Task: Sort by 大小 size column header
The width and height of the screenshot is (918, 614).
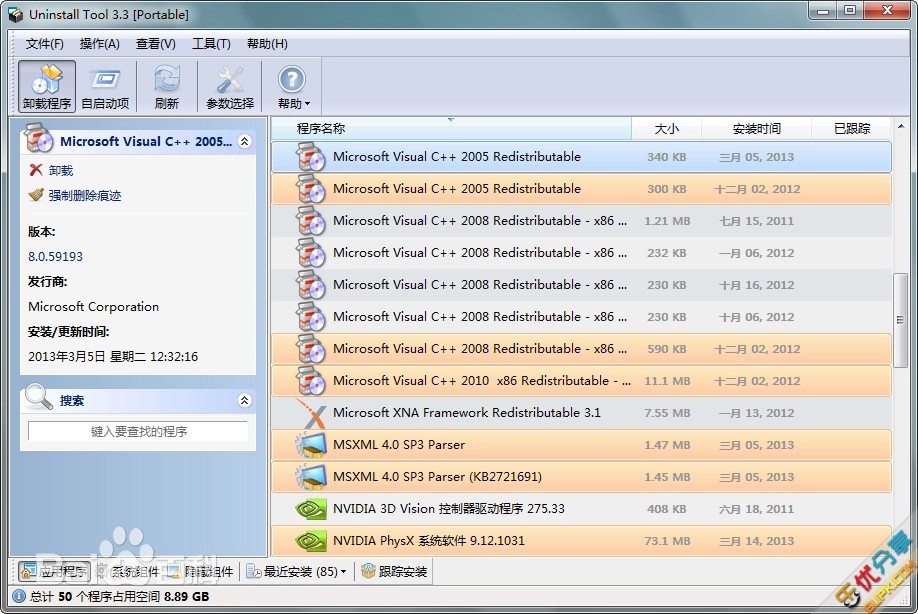Action: pyautogui.click(x=666, y=129)
